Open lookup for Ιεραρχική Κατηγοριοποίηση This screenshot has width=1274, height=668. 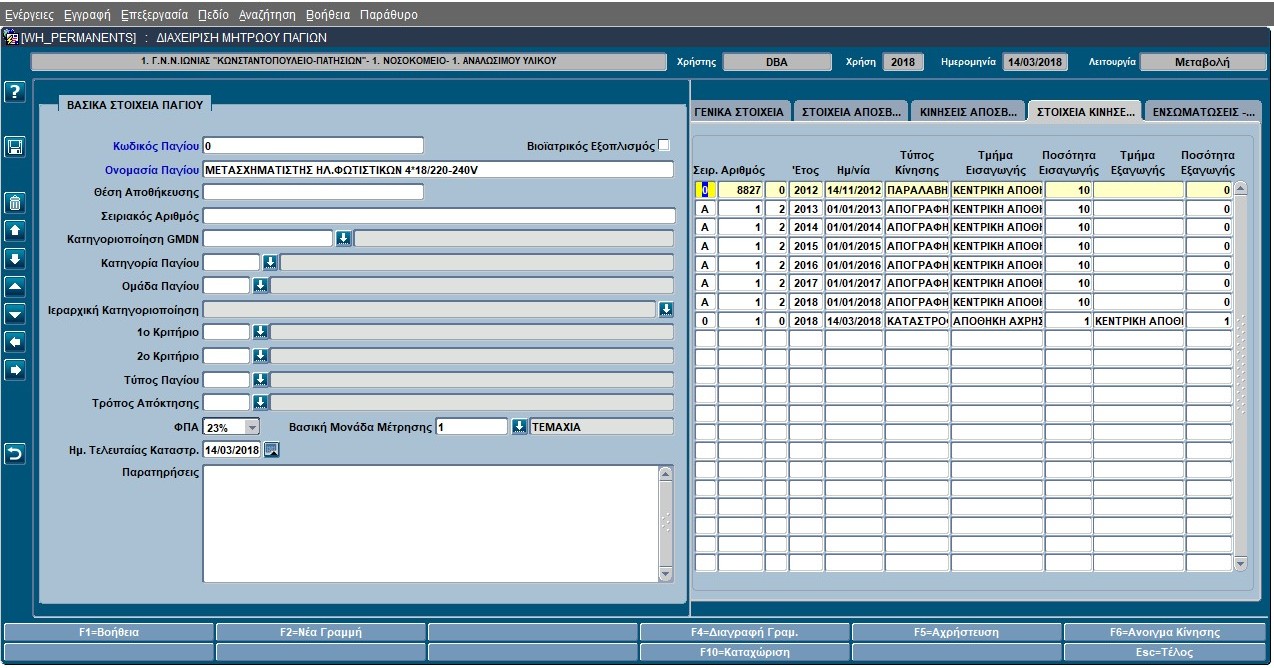pyautogui.click(x=666, y=310)
